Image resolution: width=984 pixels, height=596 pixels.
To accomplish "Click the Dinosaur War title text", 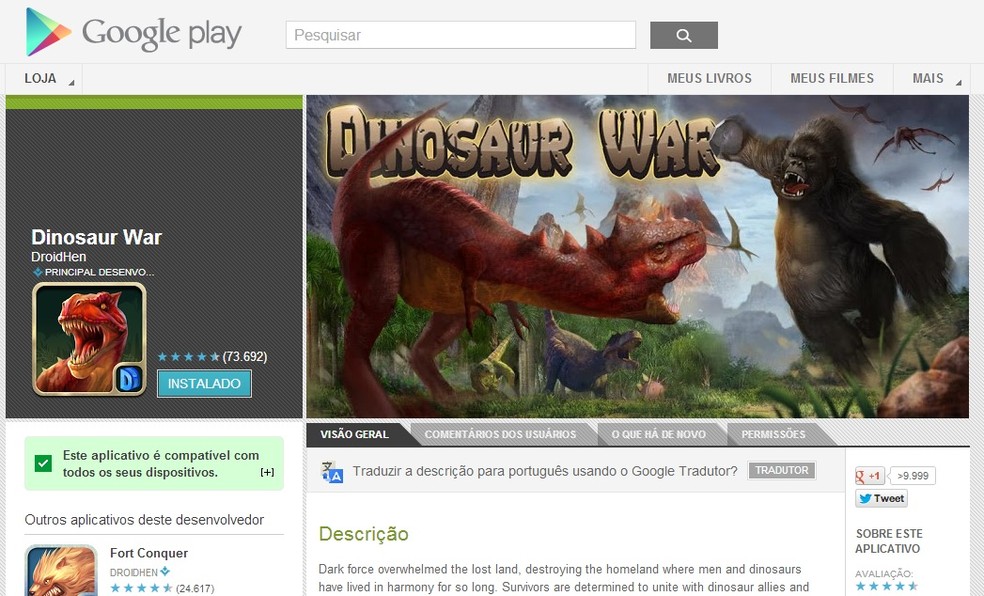I will [97, 237].
